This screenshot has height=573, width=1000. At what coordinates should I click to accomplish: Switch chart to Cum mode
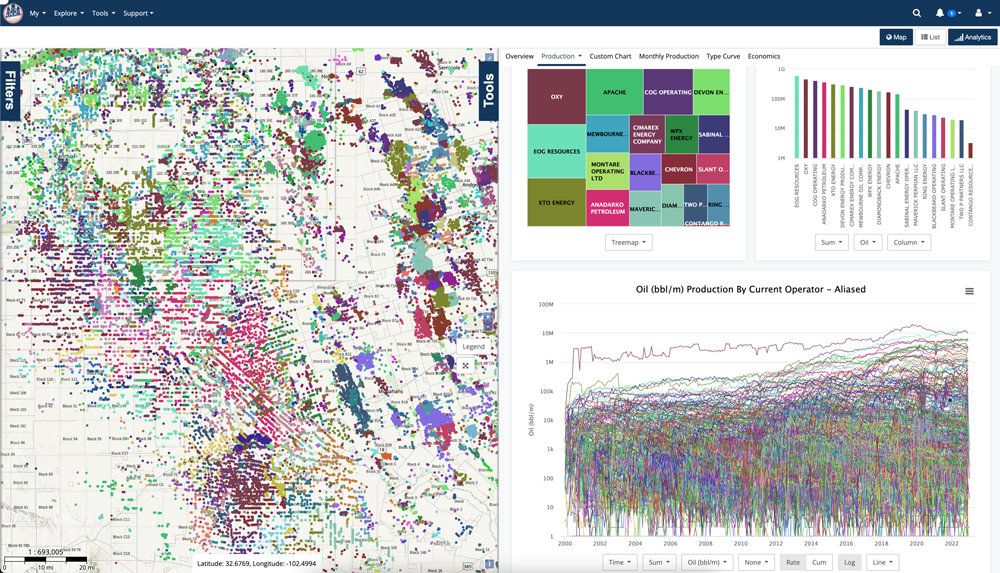click(x=819, y=562)
